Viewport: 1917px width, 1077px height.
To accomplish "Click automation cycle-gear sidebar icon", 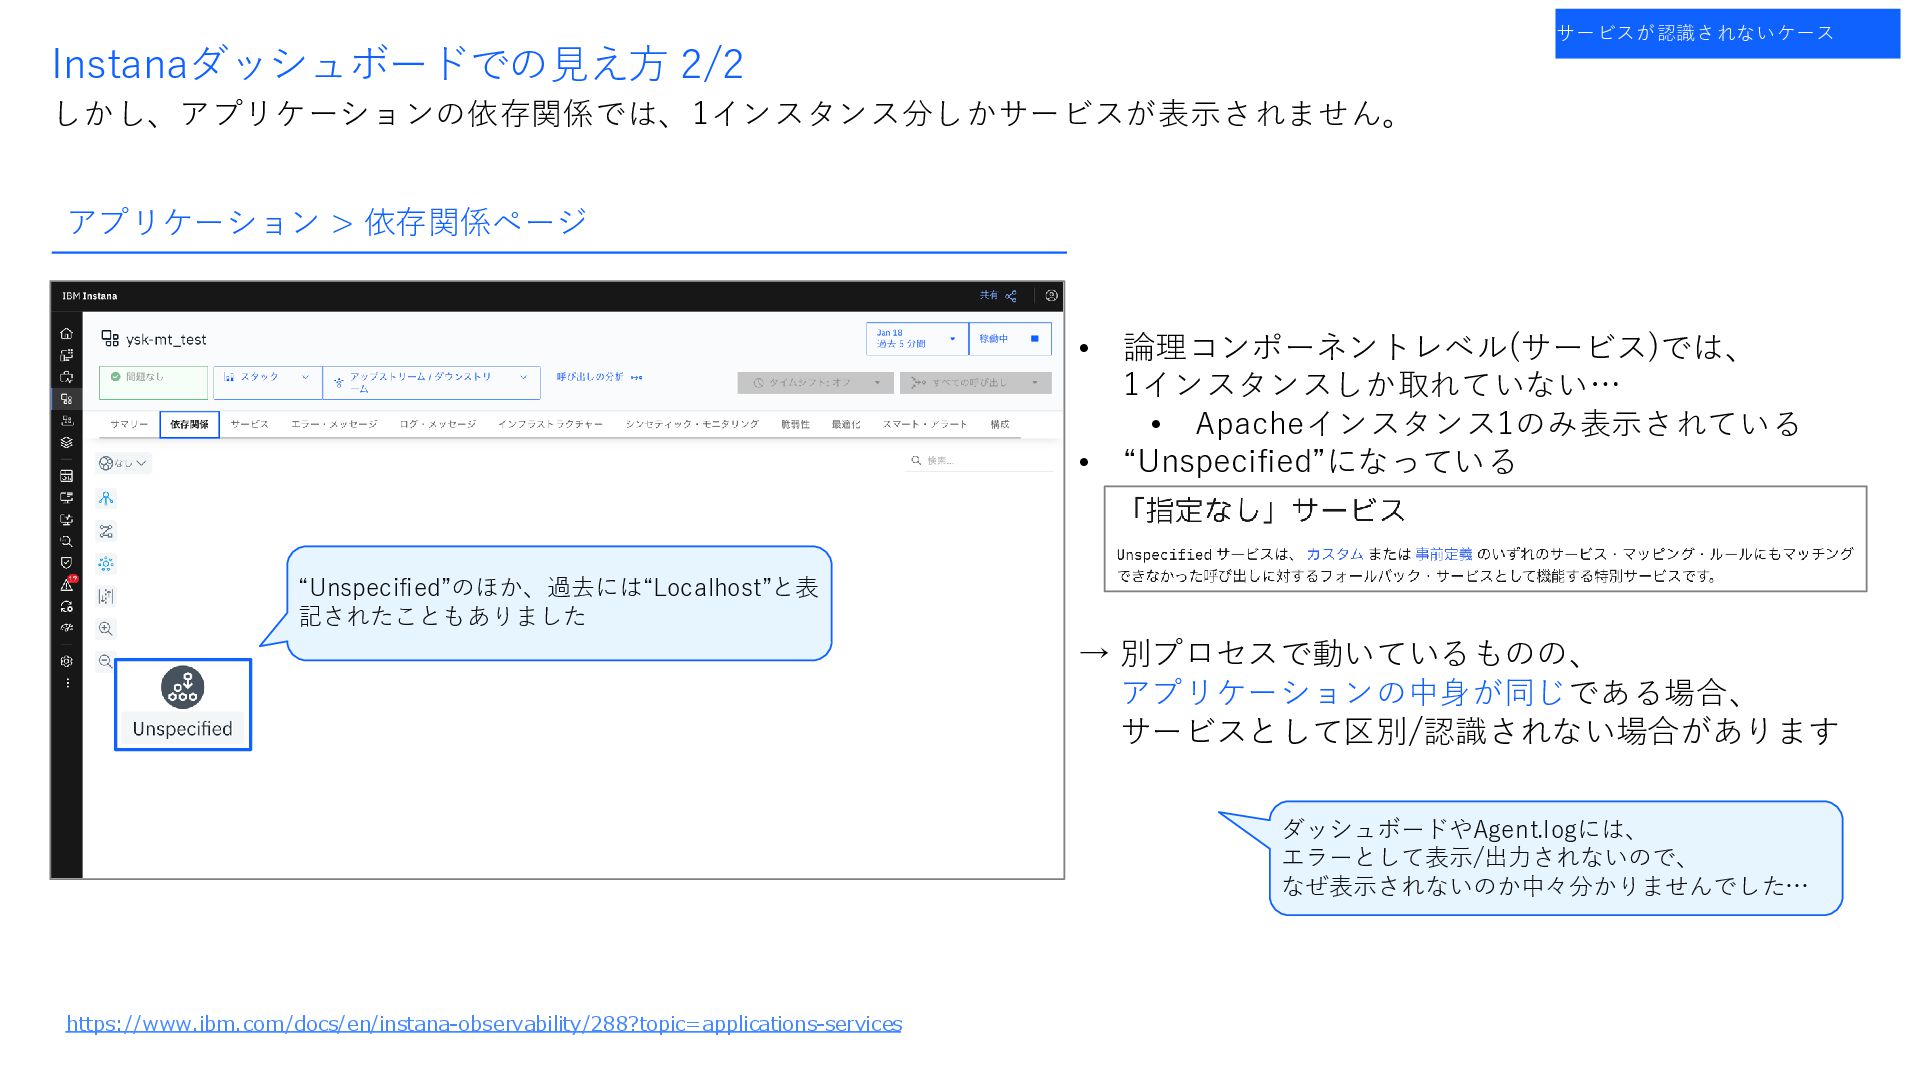I will pos(66,606).
